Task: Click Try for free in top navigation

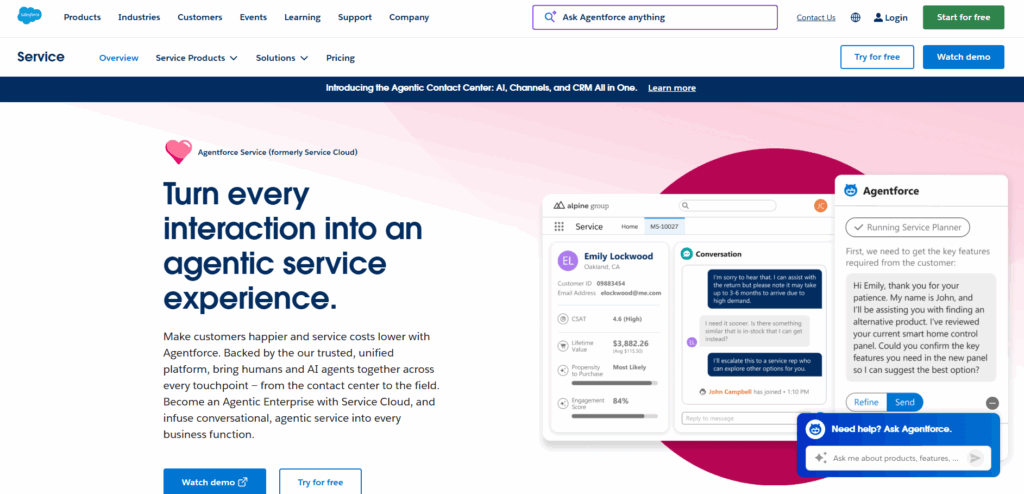Action: pyautogui.click(x=877, y=57)
